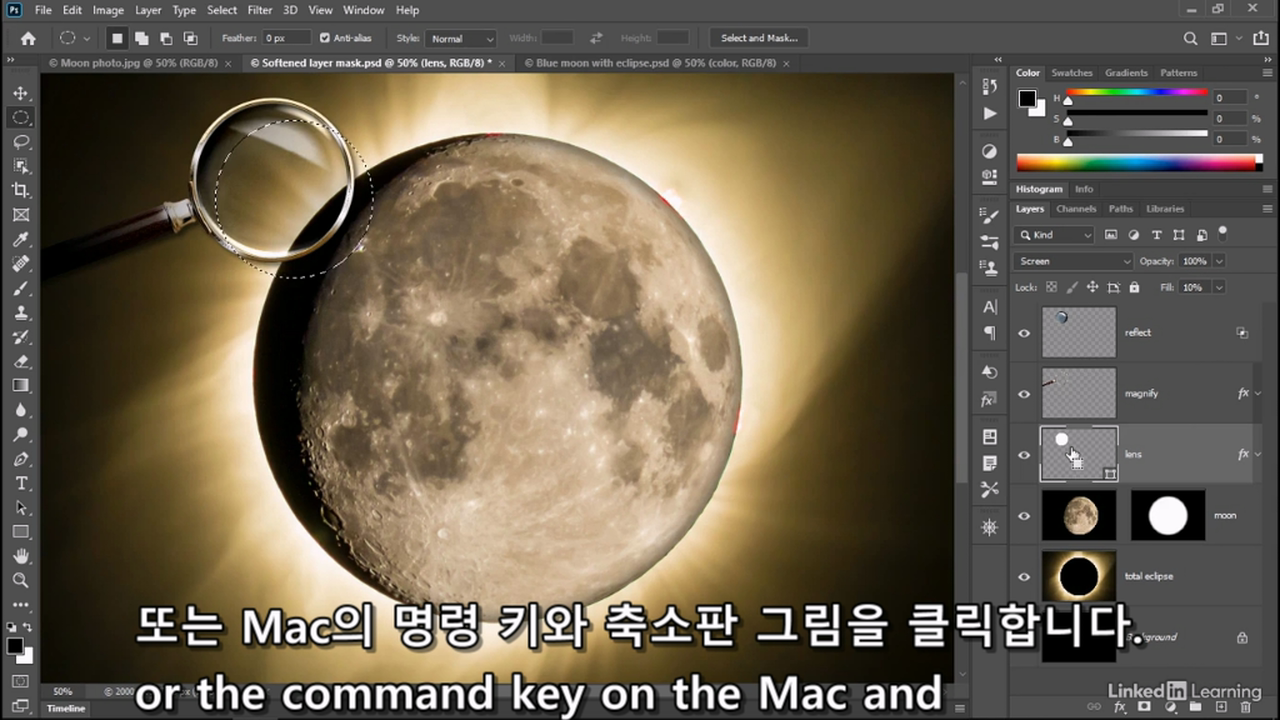Hide the reflect layer
This screenshot has width=1280, height=720.
pos(1024,333)
